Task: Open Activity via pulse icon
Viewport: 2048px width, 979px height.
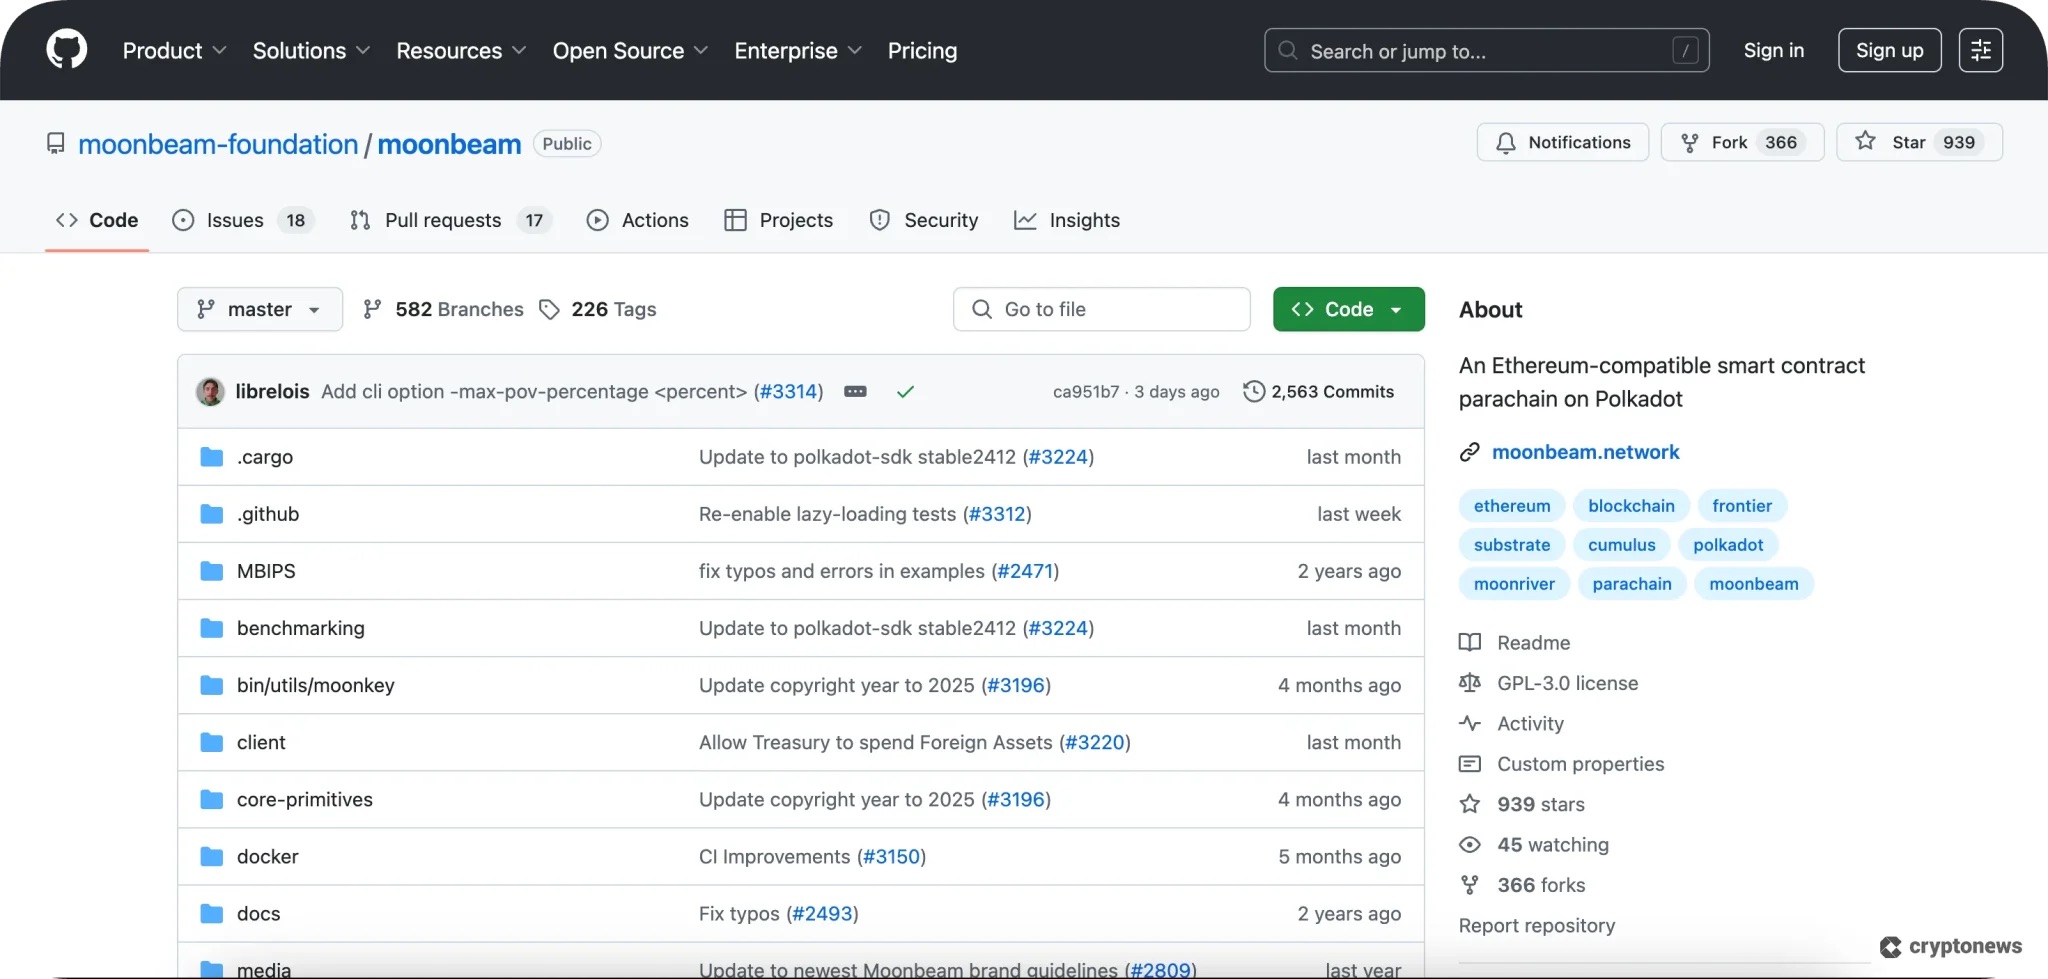Action: (x=1469, y=723)
